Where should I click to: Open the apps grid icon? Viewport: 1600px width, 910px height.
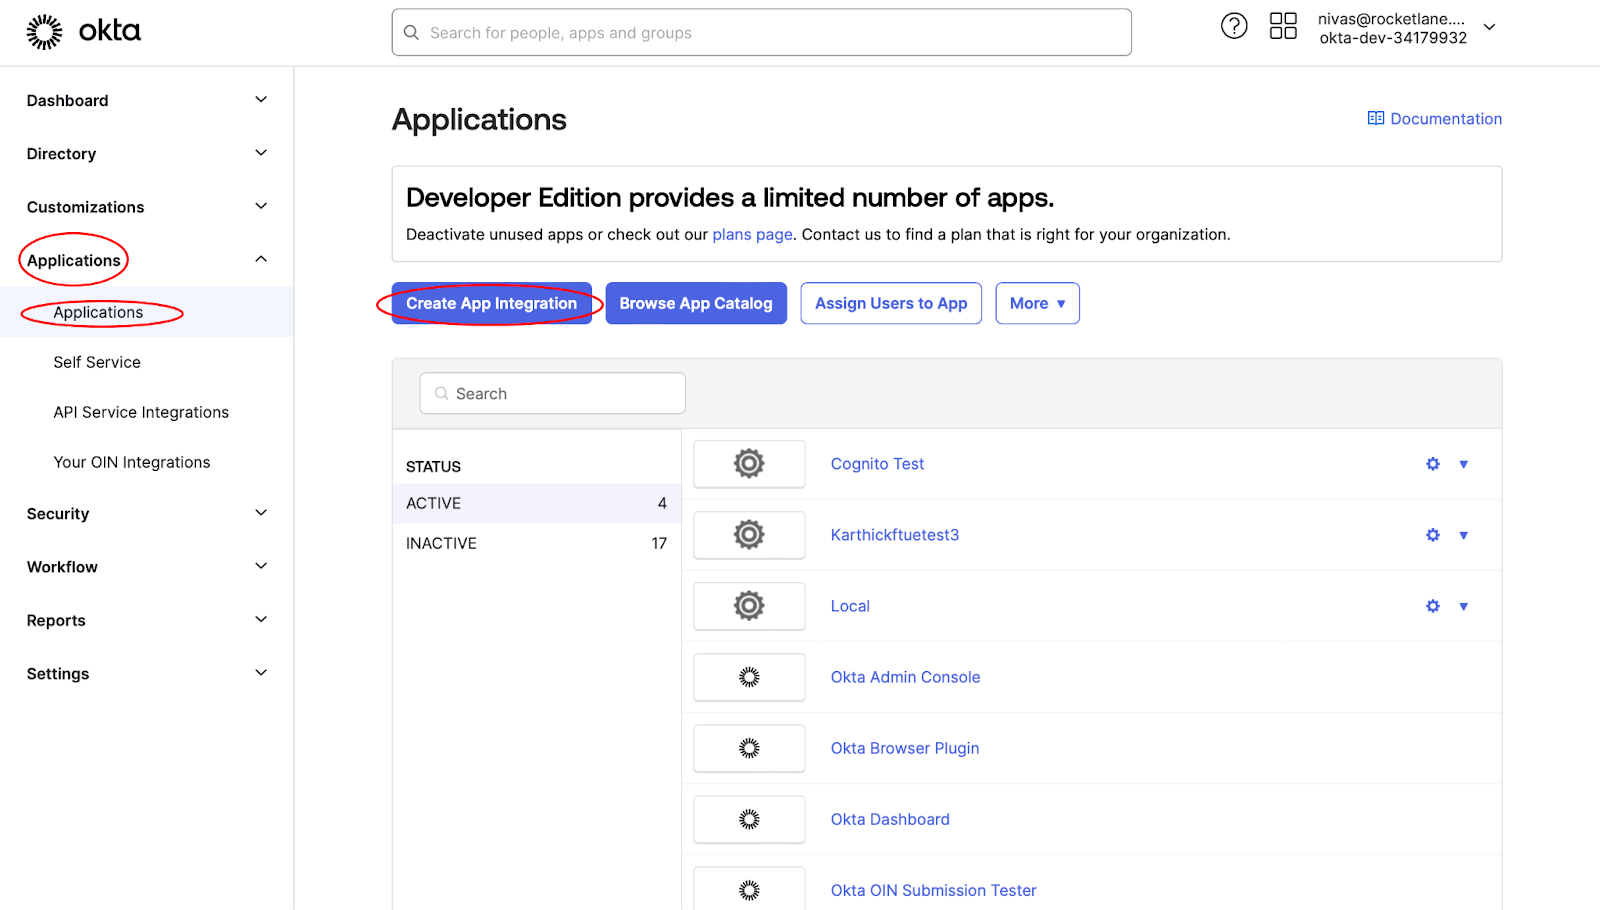[x=1283, y=26]
